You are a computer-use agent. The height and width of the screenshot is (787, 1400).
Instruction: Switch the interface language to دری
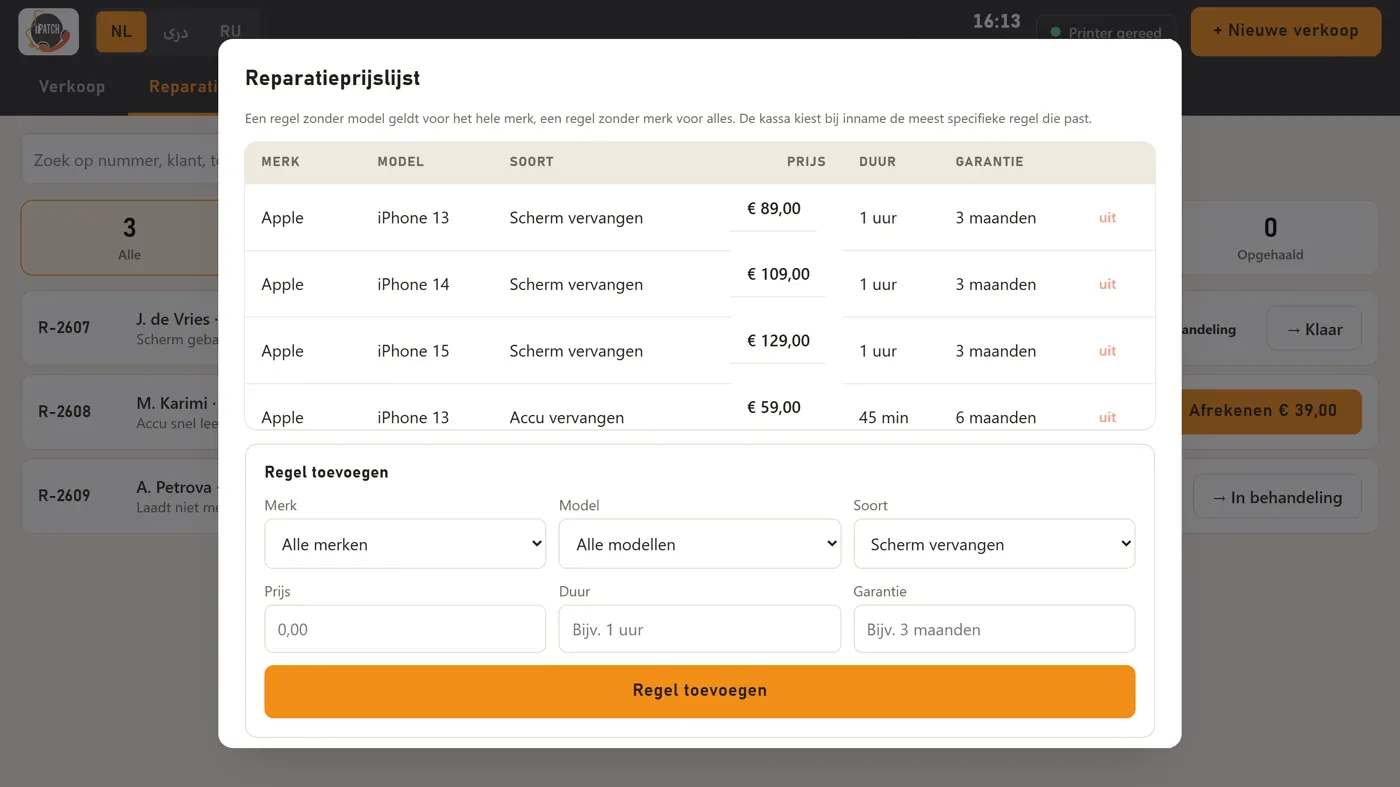[x=176, y=32]
